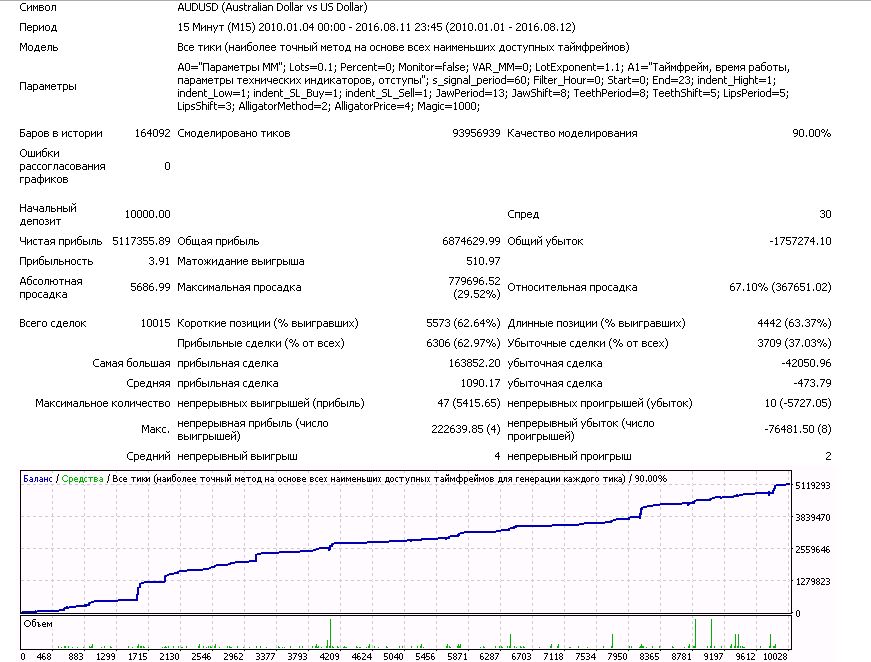Select the gross profit value 6874629.99
The height and width of the screenshot is (662, 871).
coord(471,241)
